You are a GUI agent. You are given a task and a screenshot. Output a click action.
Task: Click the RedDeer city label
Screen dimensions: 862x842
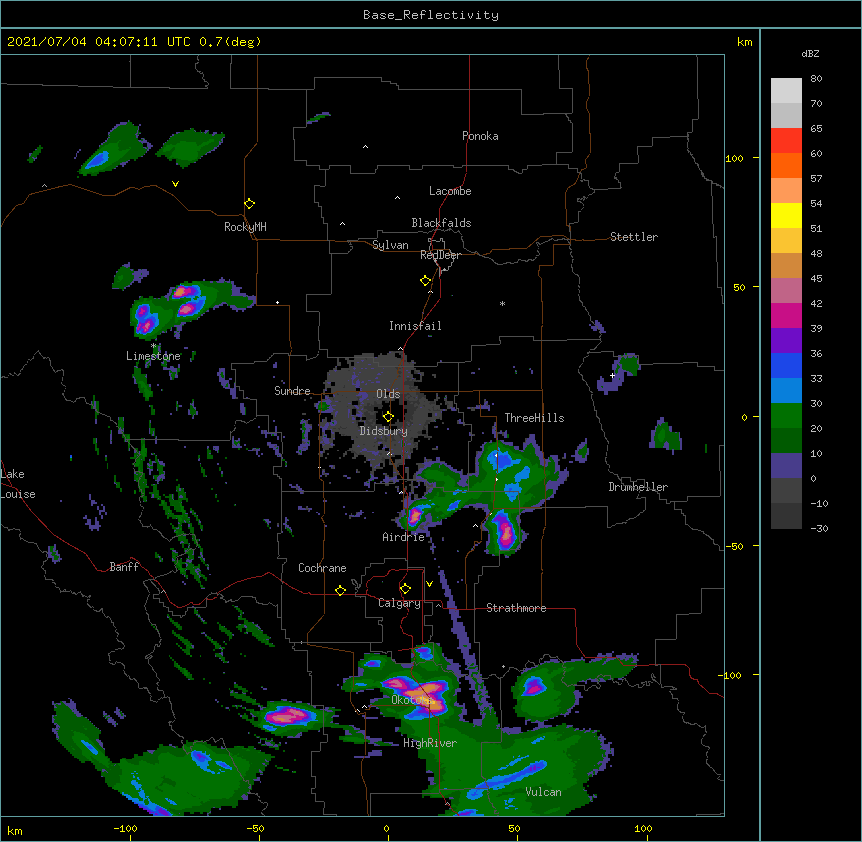(440, 255)
